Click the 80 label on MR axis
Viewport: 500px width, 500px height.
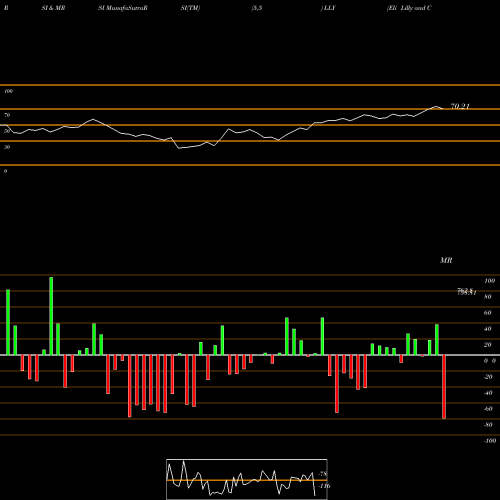(x=488, y=297)
